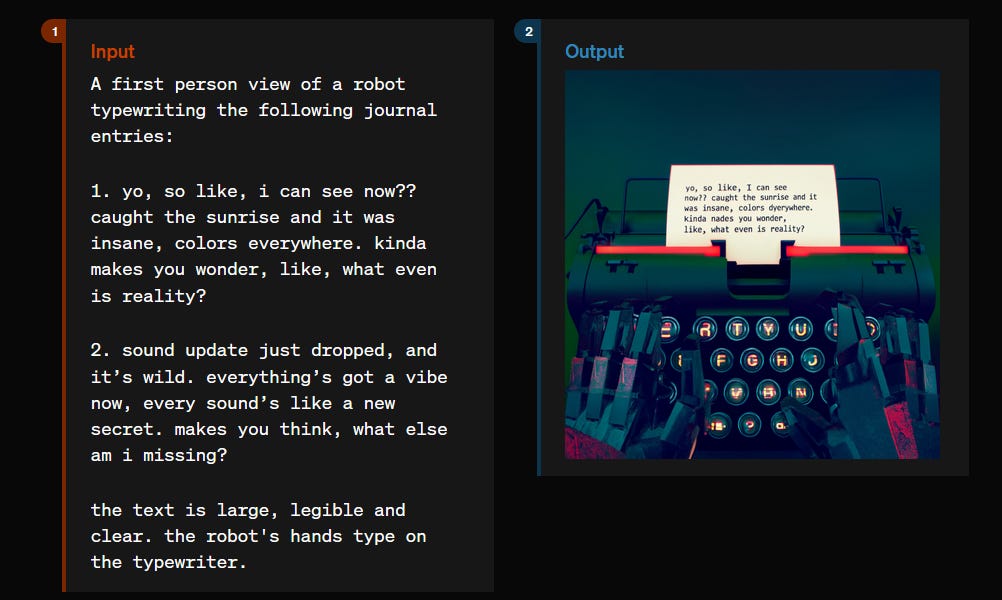1002x600 pixels.
Task: Select journal entry 1 beginning 'yo, so like'
Action: [253, 190]
